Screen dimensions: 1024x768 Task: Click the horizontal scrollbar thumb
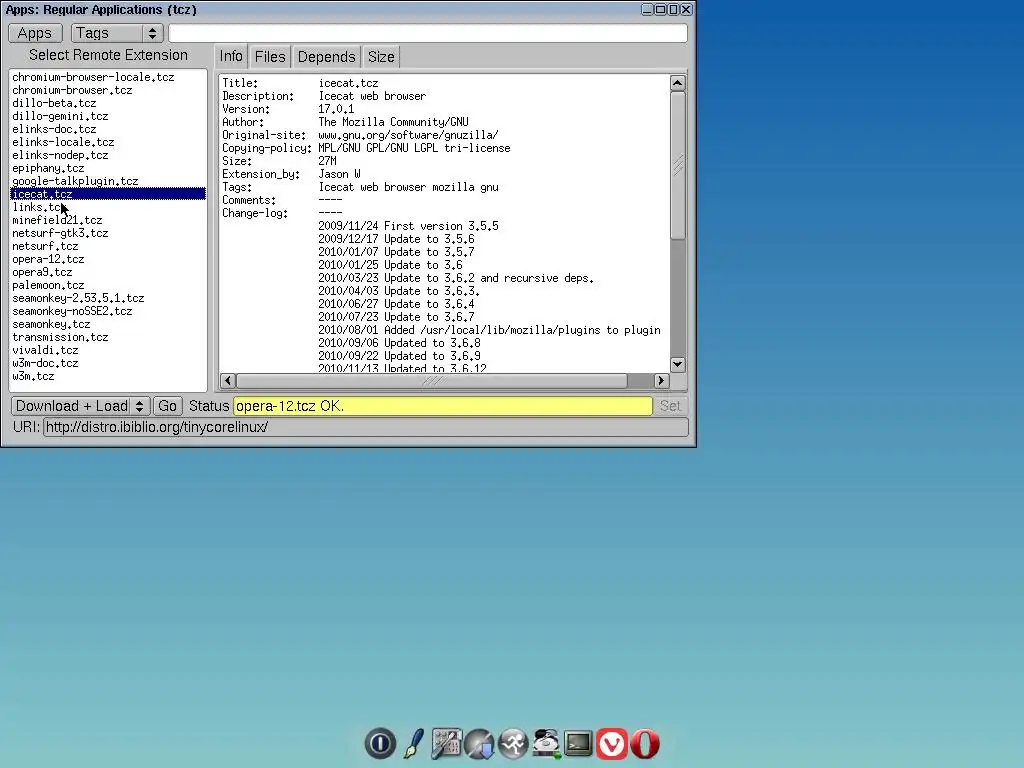432,381
